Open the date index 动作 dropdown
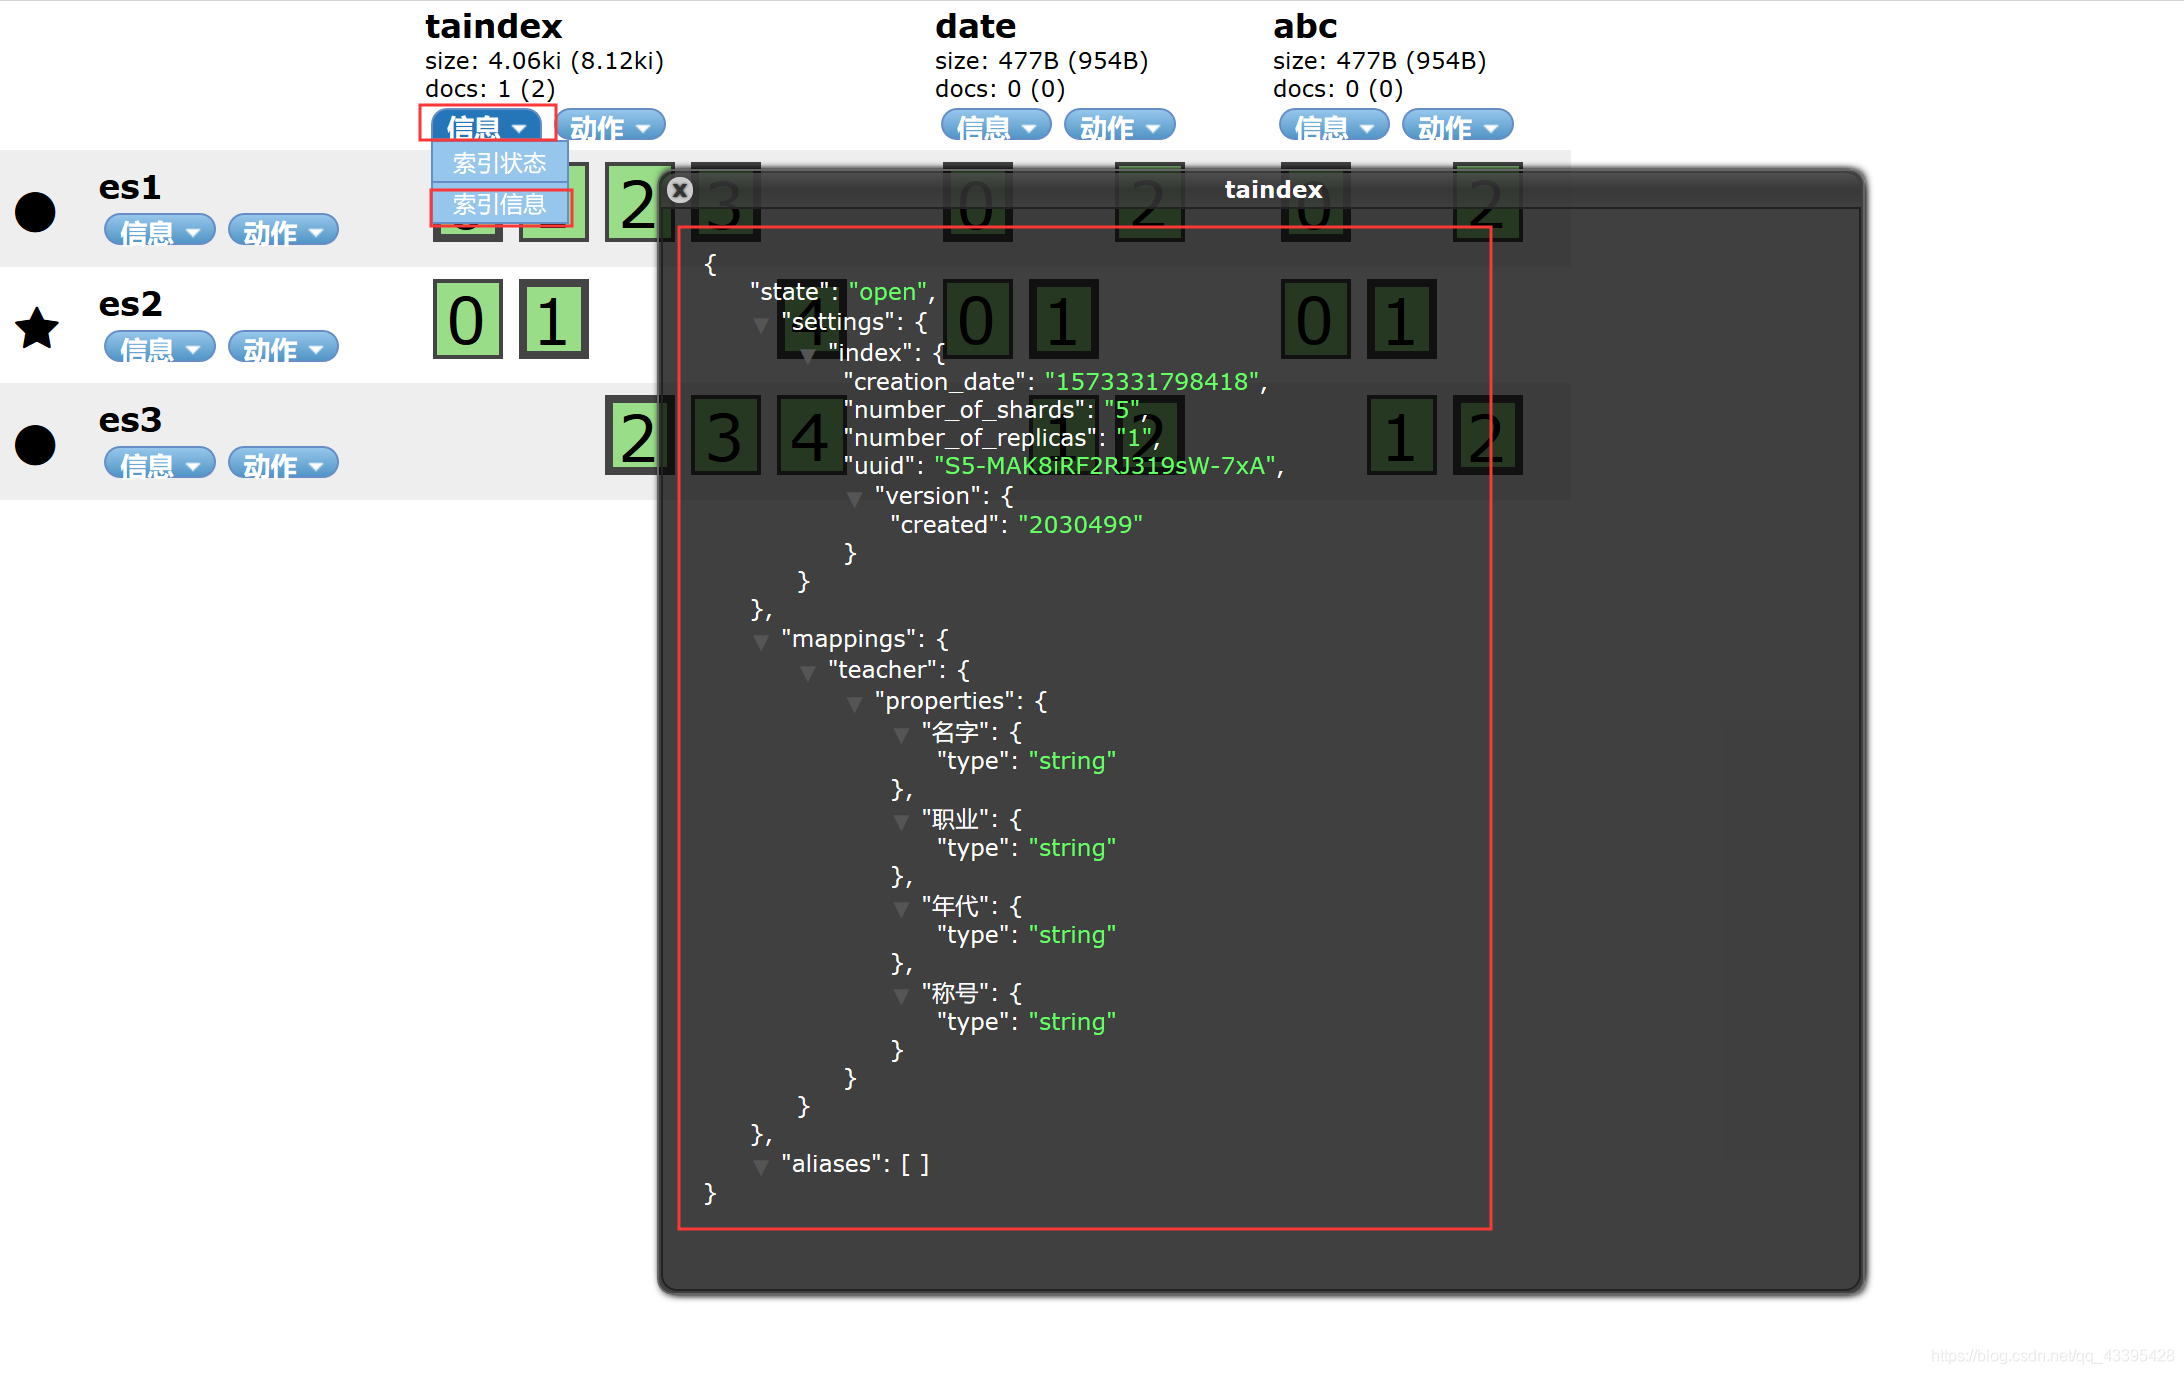 coord(1119,126)
